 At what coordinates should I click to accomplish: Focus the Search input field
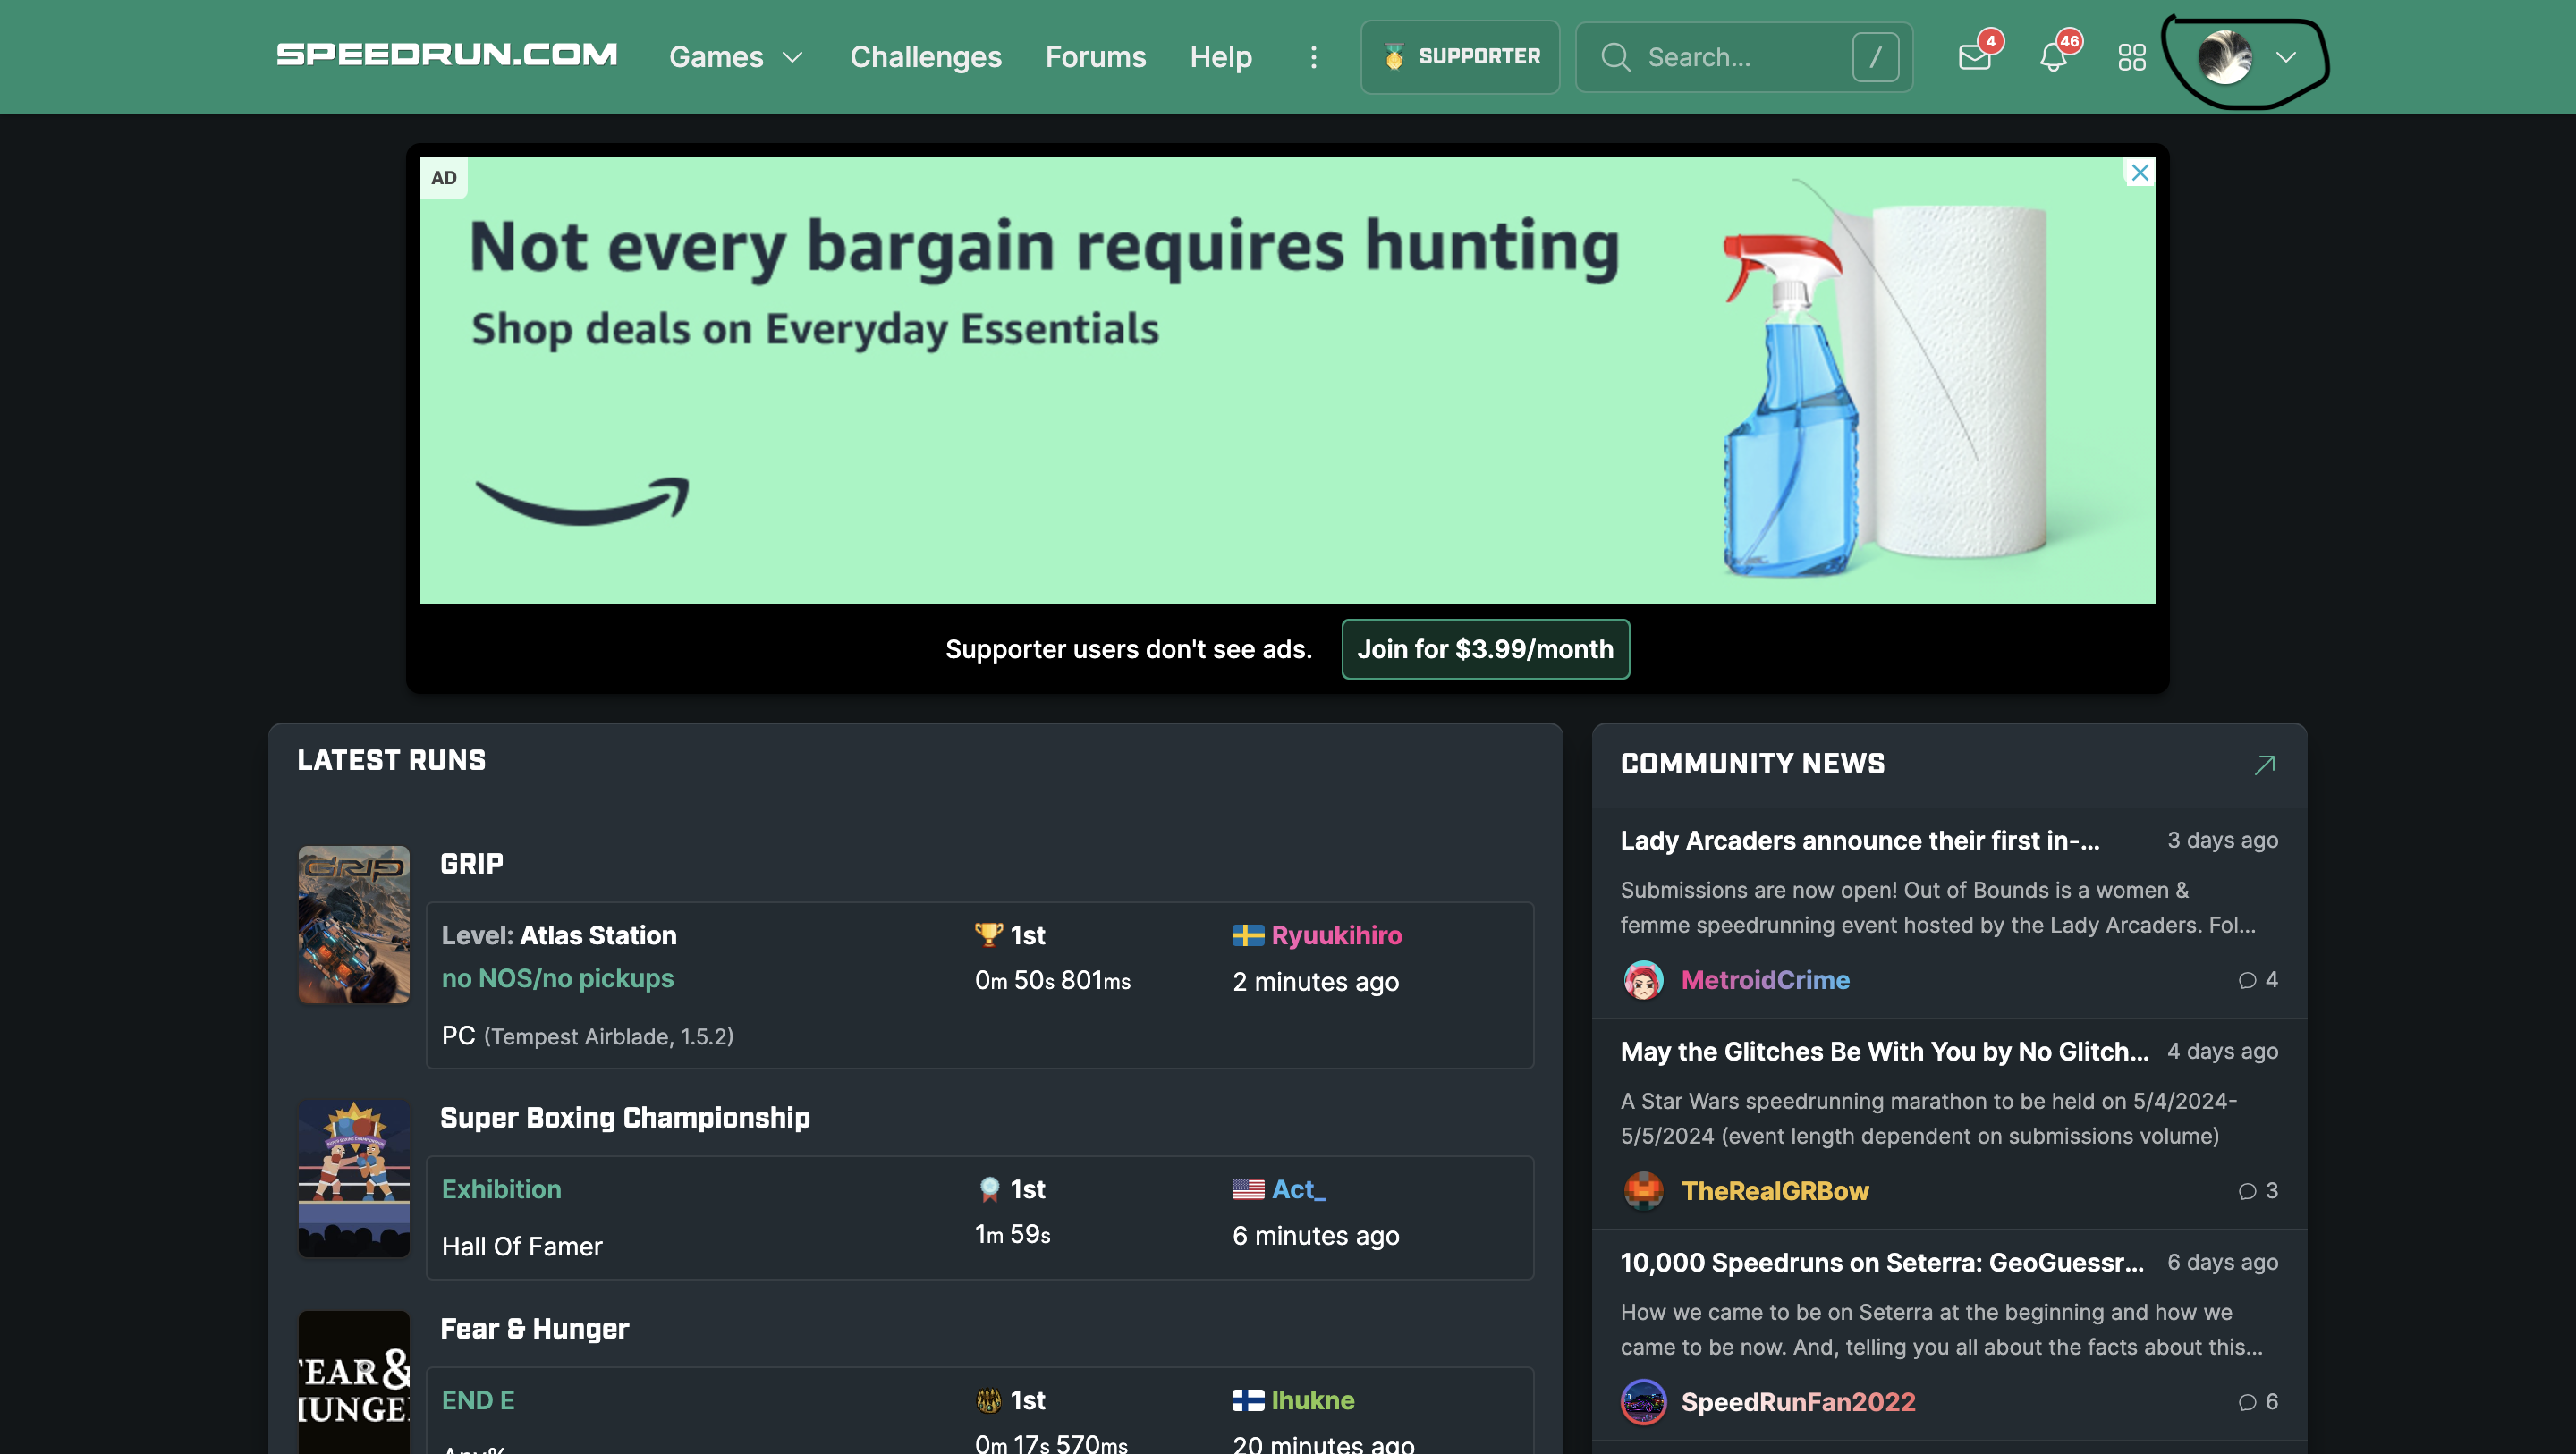click(1742, 57)
